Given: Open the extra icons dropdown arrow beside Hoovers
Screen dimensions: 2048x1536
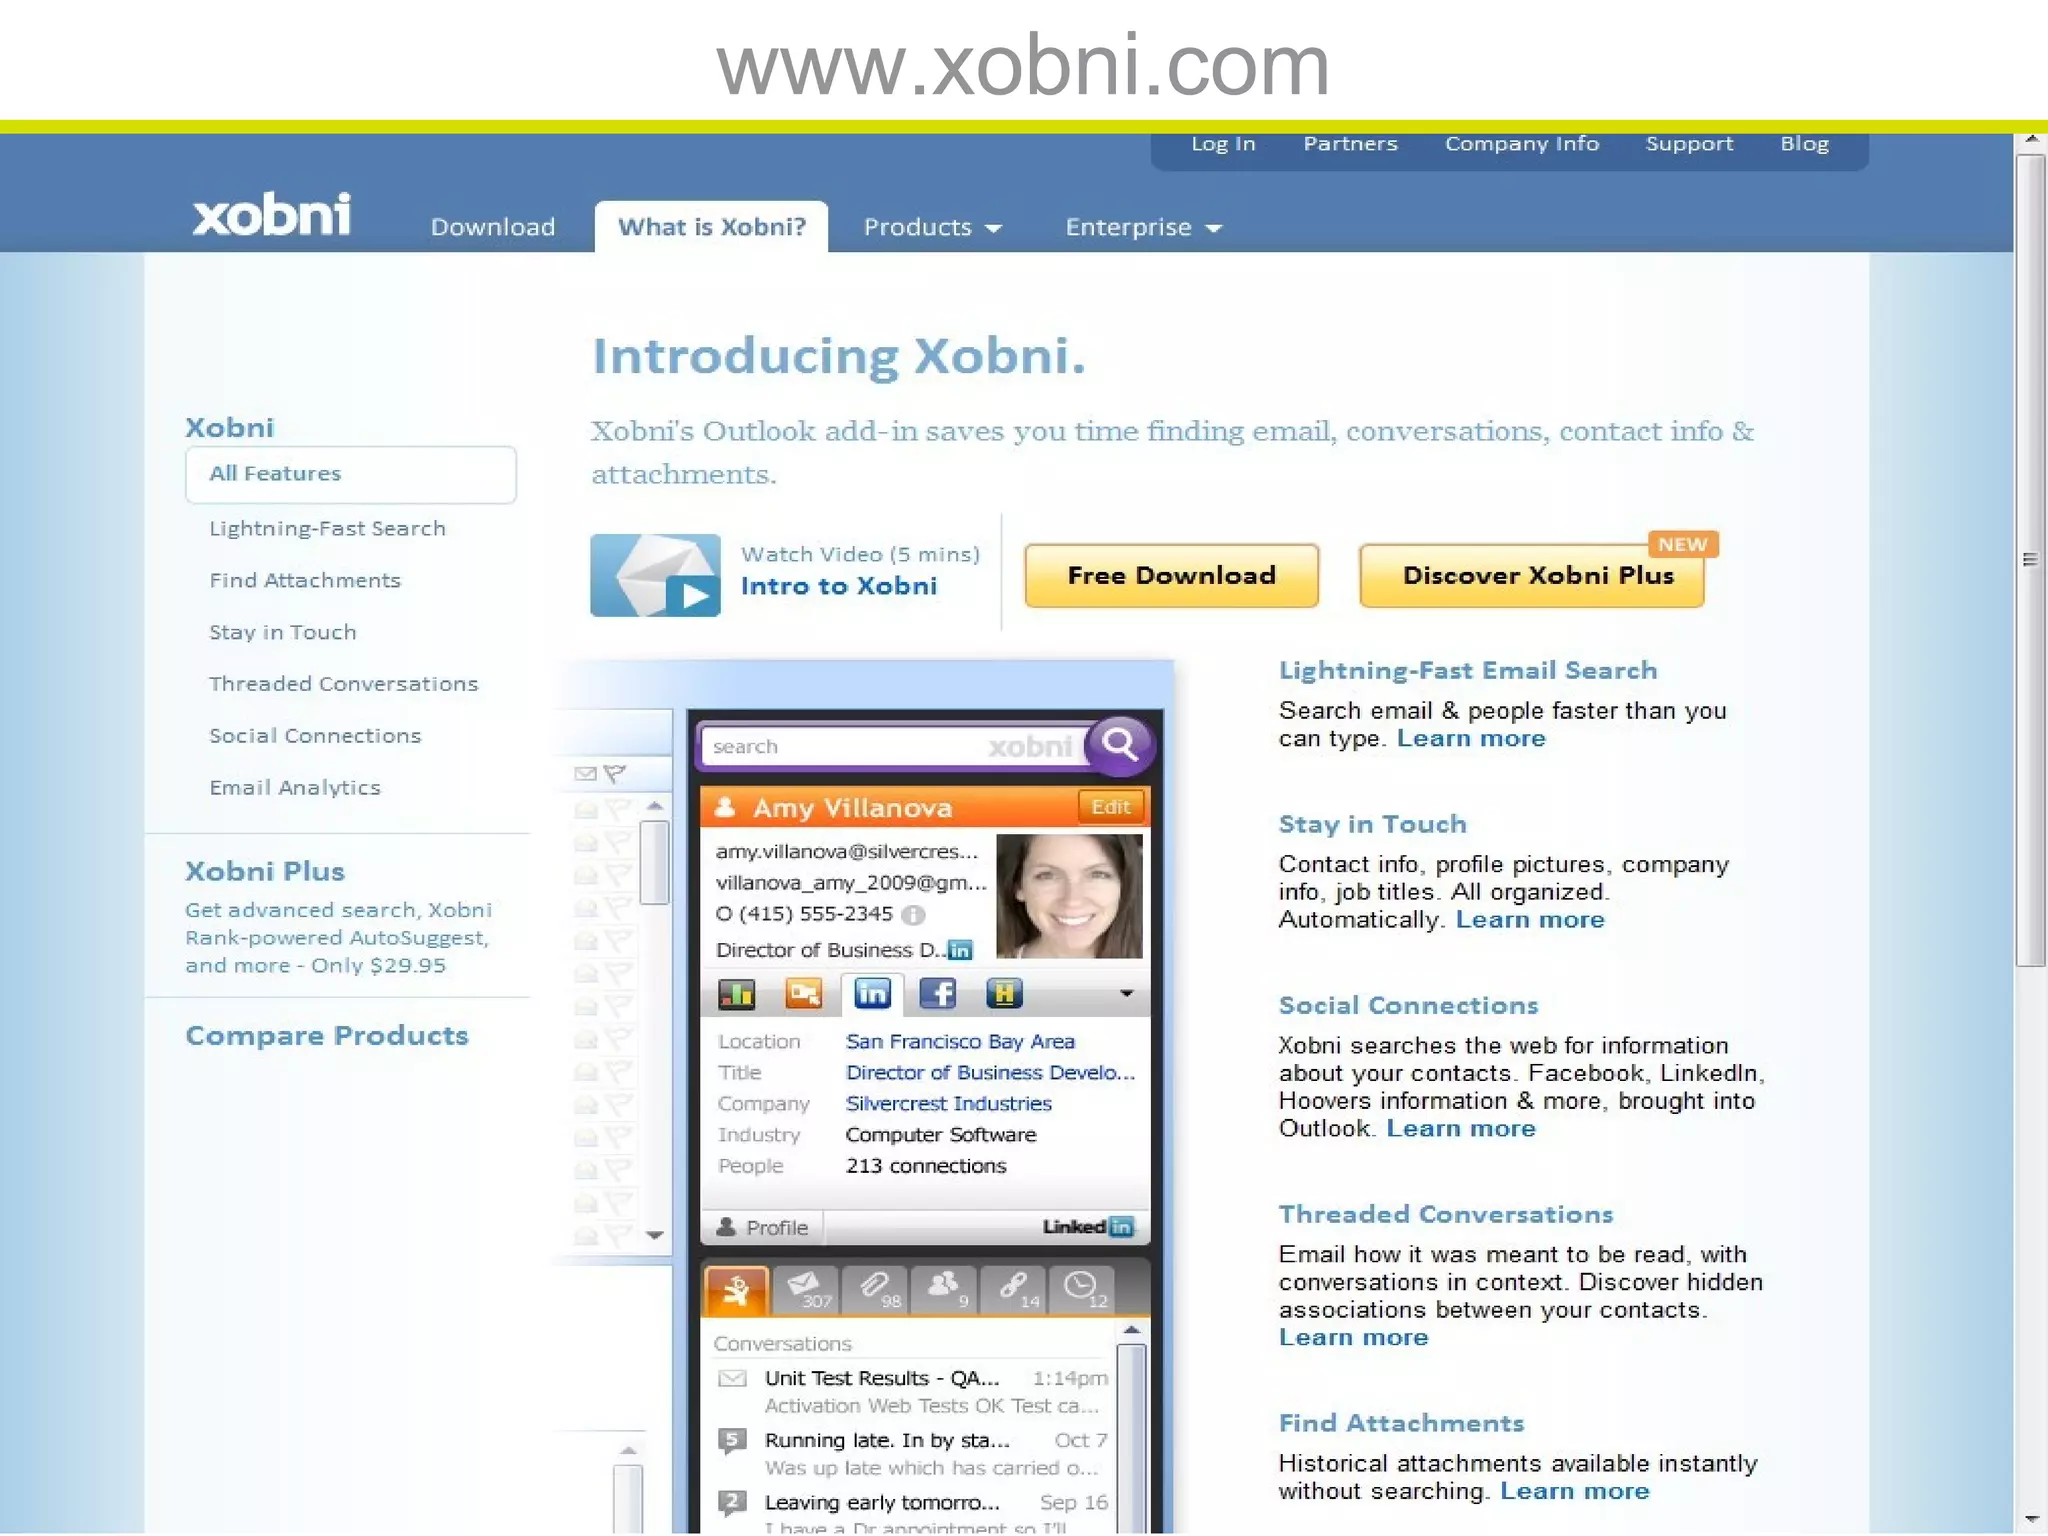Looking at the screenshot, I should (x=1126, y=993).
